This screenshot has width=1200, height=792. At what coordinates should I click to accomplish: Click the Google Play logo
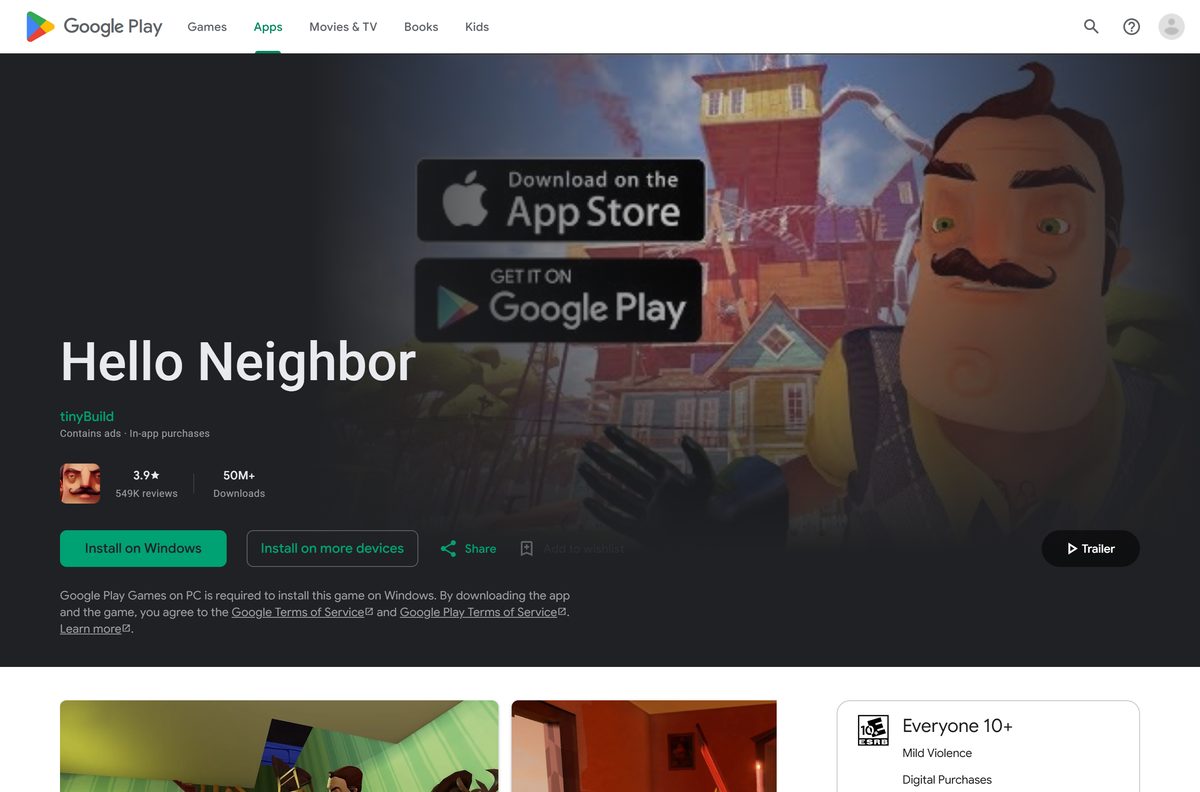tap(94, 27)
